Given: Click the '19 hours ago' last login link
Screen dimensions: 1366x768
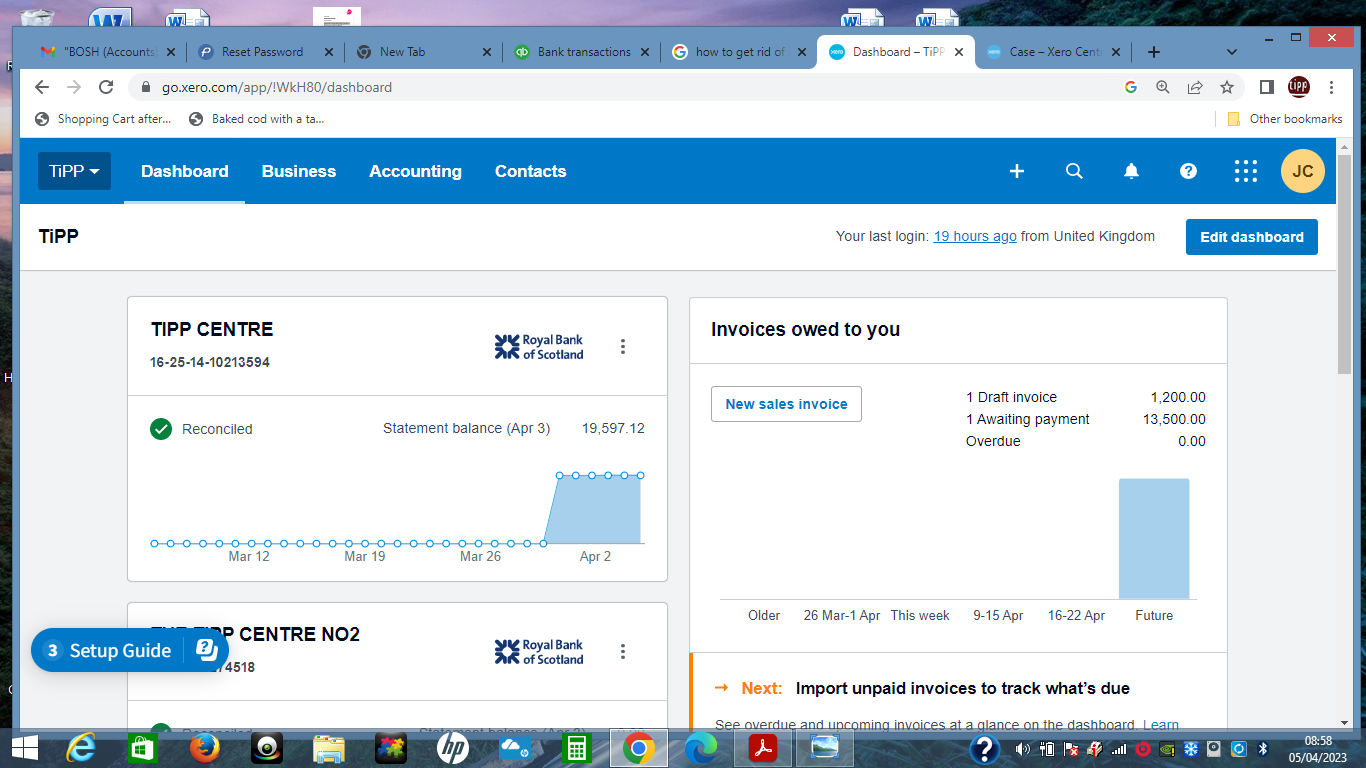Looking at the screenshot, I should point(975,237).
